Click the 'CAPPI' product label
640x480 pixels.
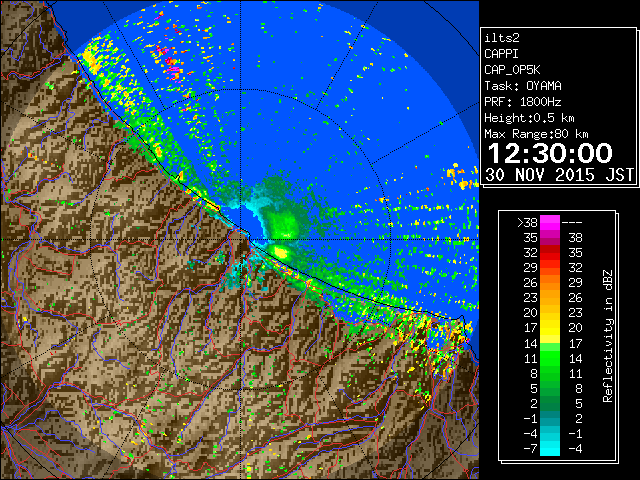point(501,54)
